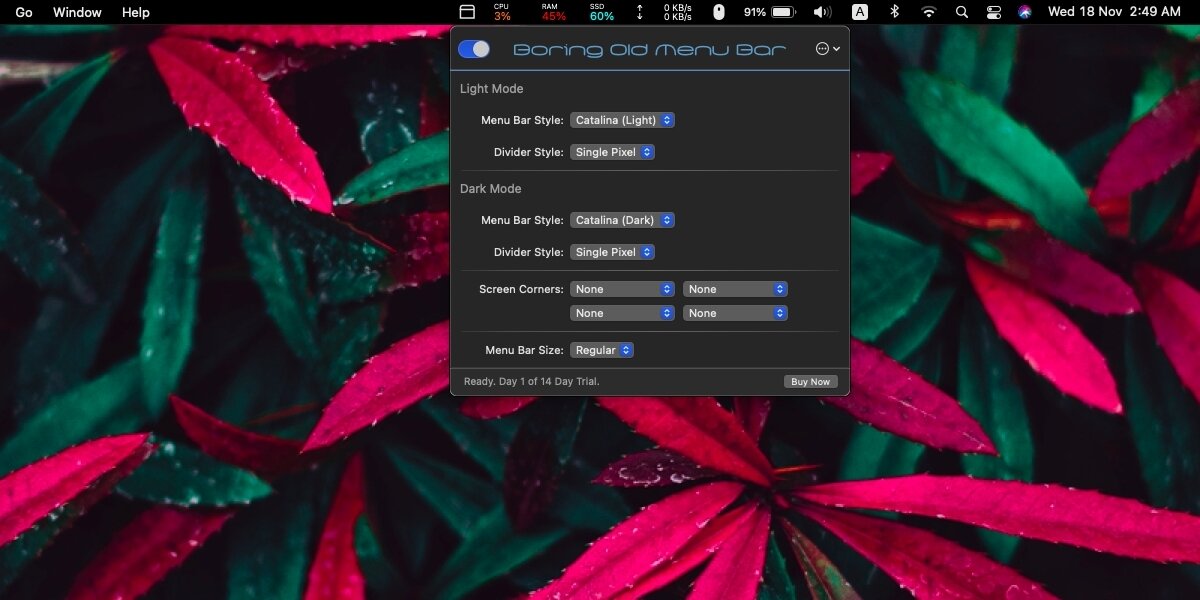Open the Bluetooth status menu
The width and height of the screenshot is (1200, 600).
[x=895, y=12]
